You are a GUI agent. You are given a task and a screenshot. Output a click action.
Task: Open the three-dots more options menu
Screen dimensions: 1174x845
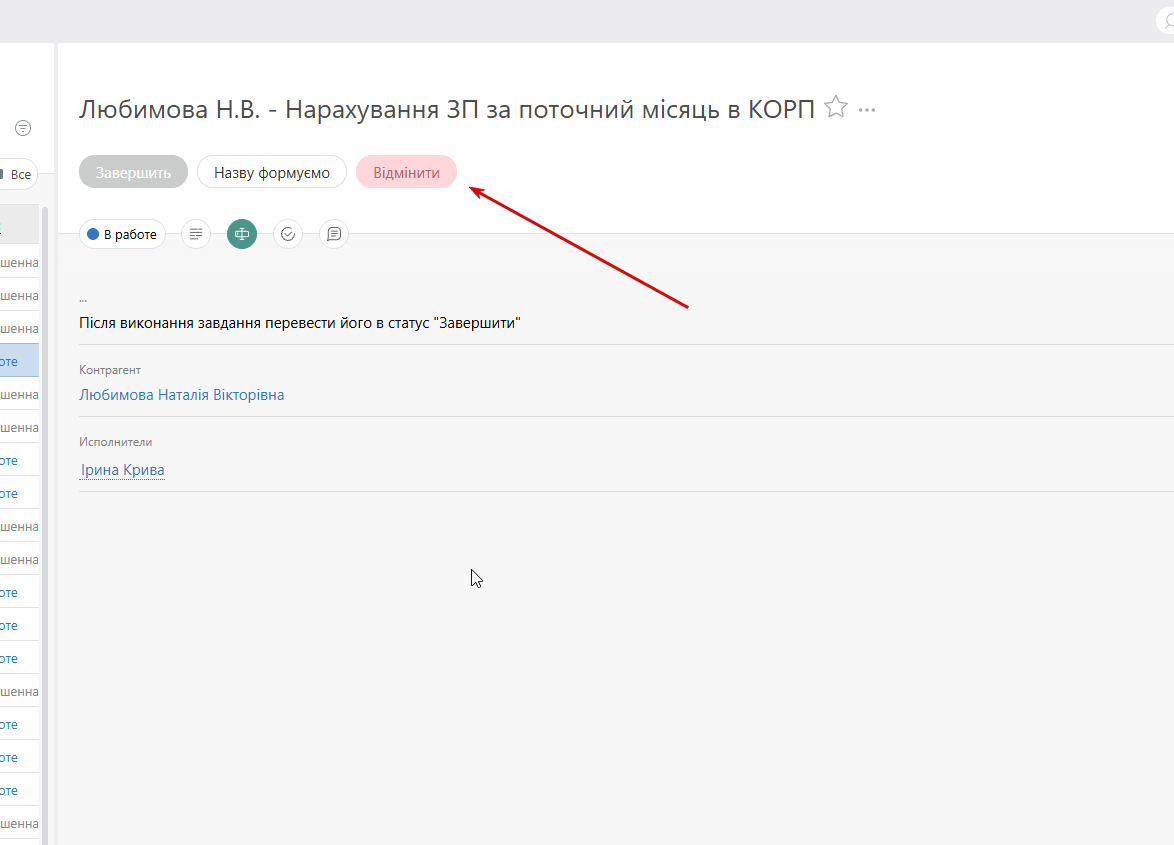(x=867, y=110)
